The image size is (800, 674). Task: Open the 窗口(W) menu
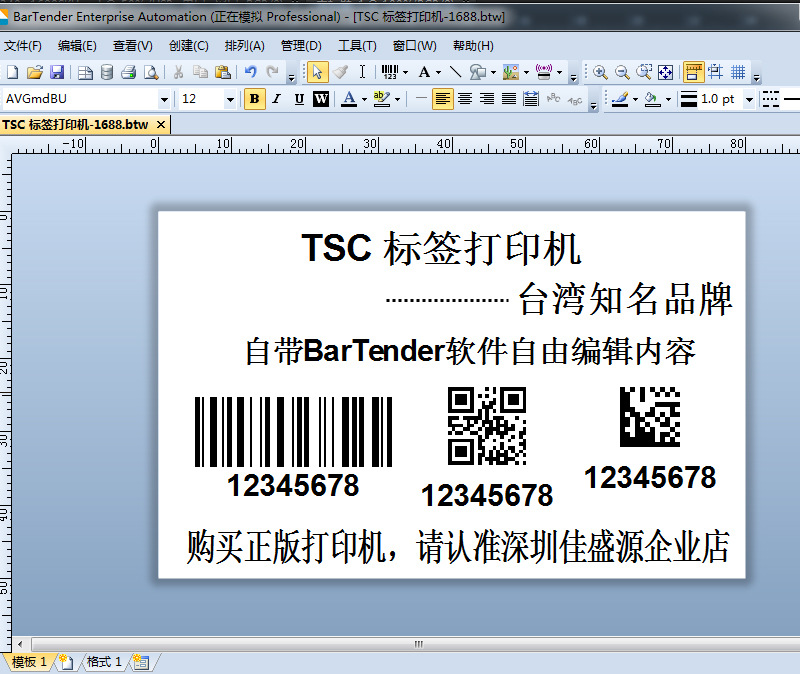point(415,46)
